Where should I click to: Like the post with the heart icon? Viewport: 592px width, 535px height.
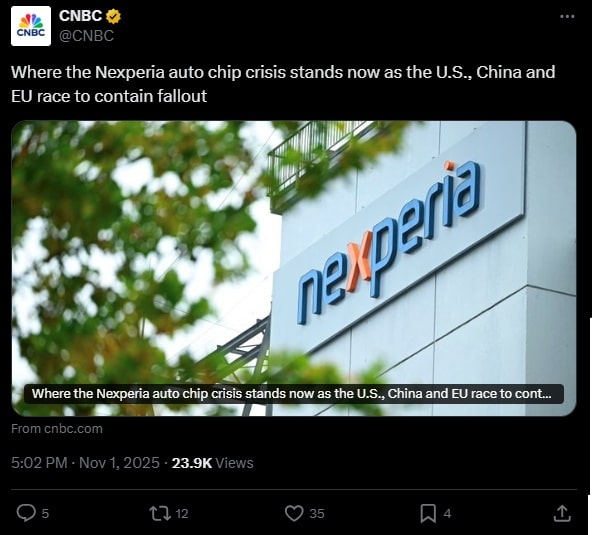(x=294, y=513)
